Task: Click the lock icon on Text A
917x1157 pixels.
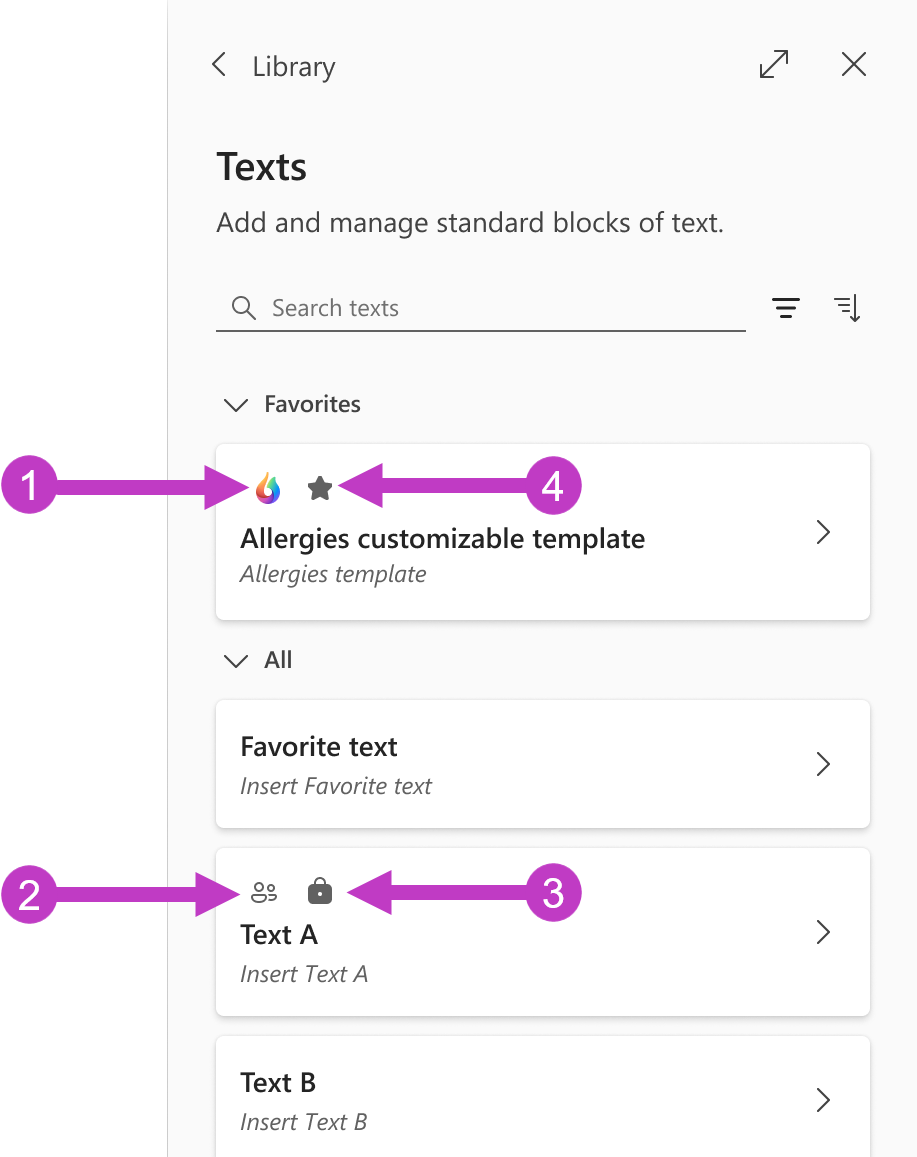Action: (319, 892)
